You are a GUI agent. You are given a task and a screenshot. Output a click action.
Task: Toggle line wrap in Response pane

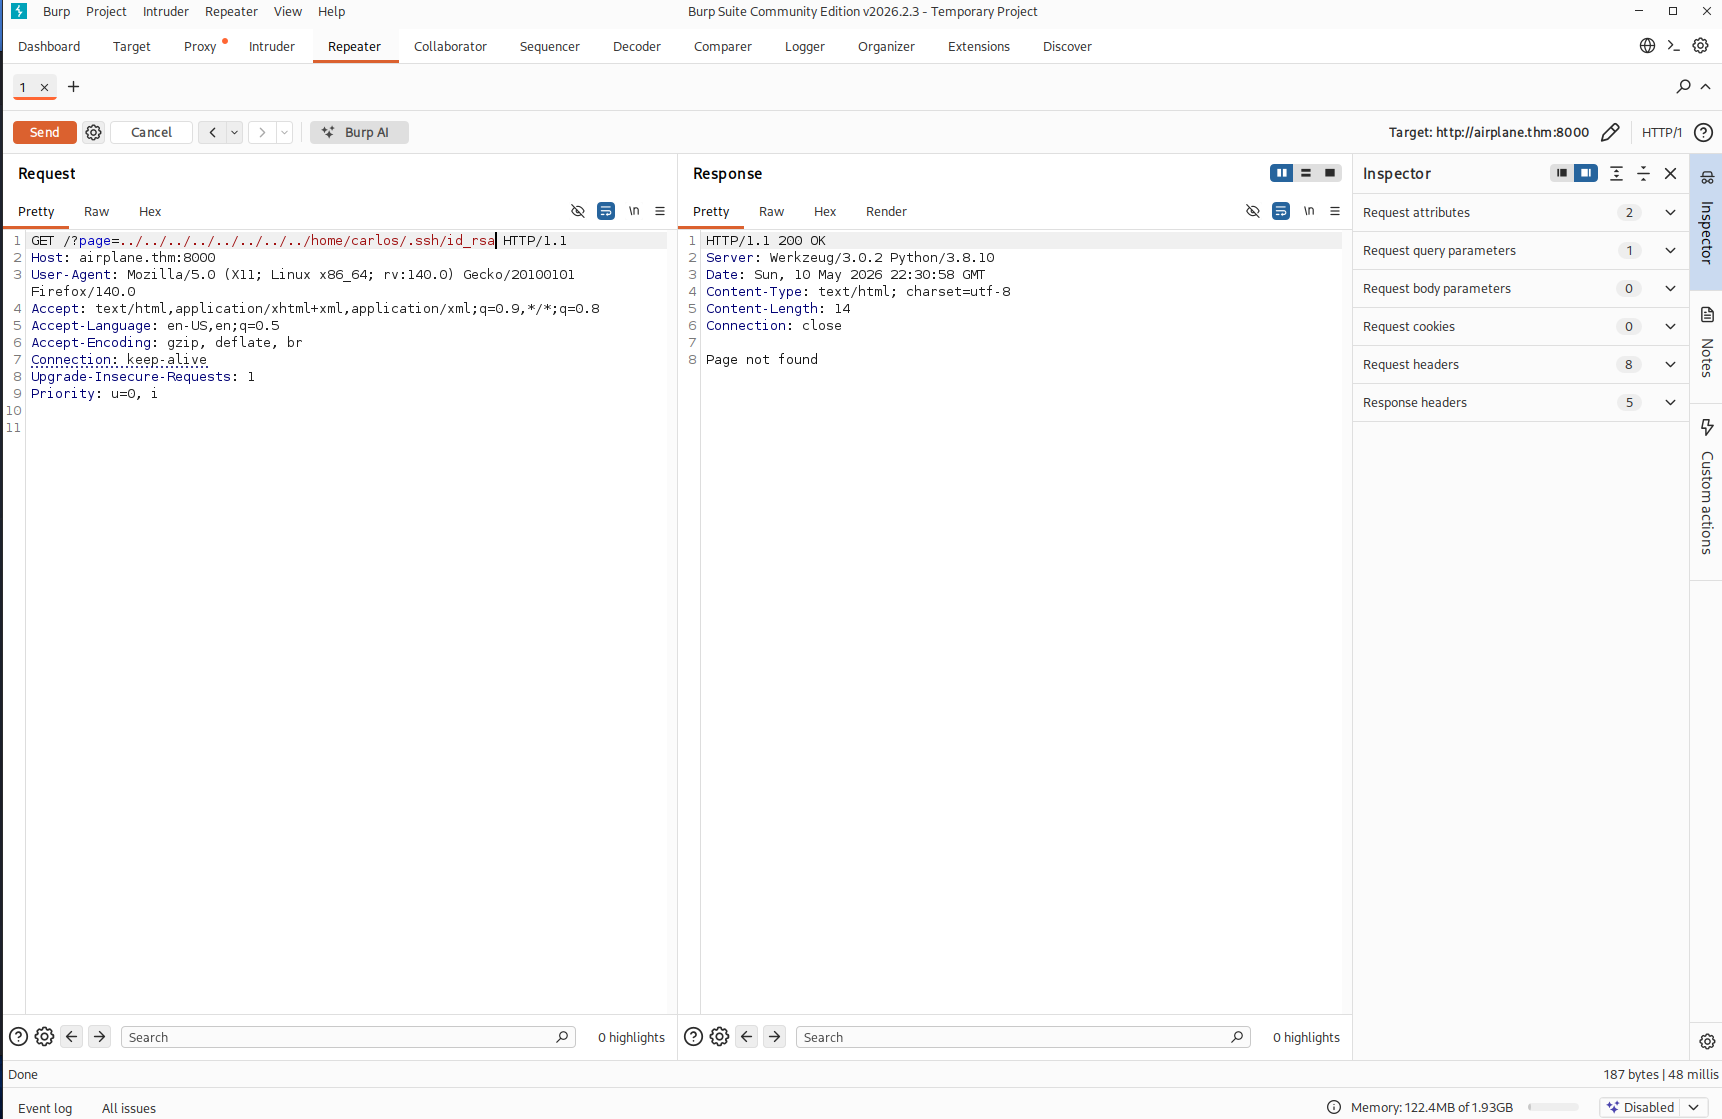1281,211
